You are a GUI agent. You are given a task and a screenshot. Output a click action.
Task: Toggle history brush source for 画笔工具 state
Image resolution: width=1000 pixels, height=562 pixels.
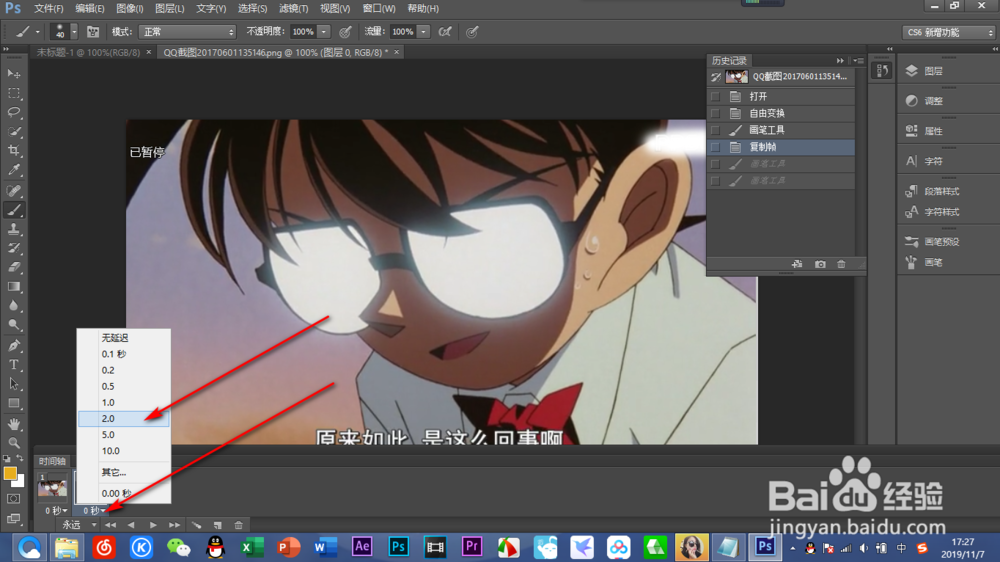pos(716,129)
